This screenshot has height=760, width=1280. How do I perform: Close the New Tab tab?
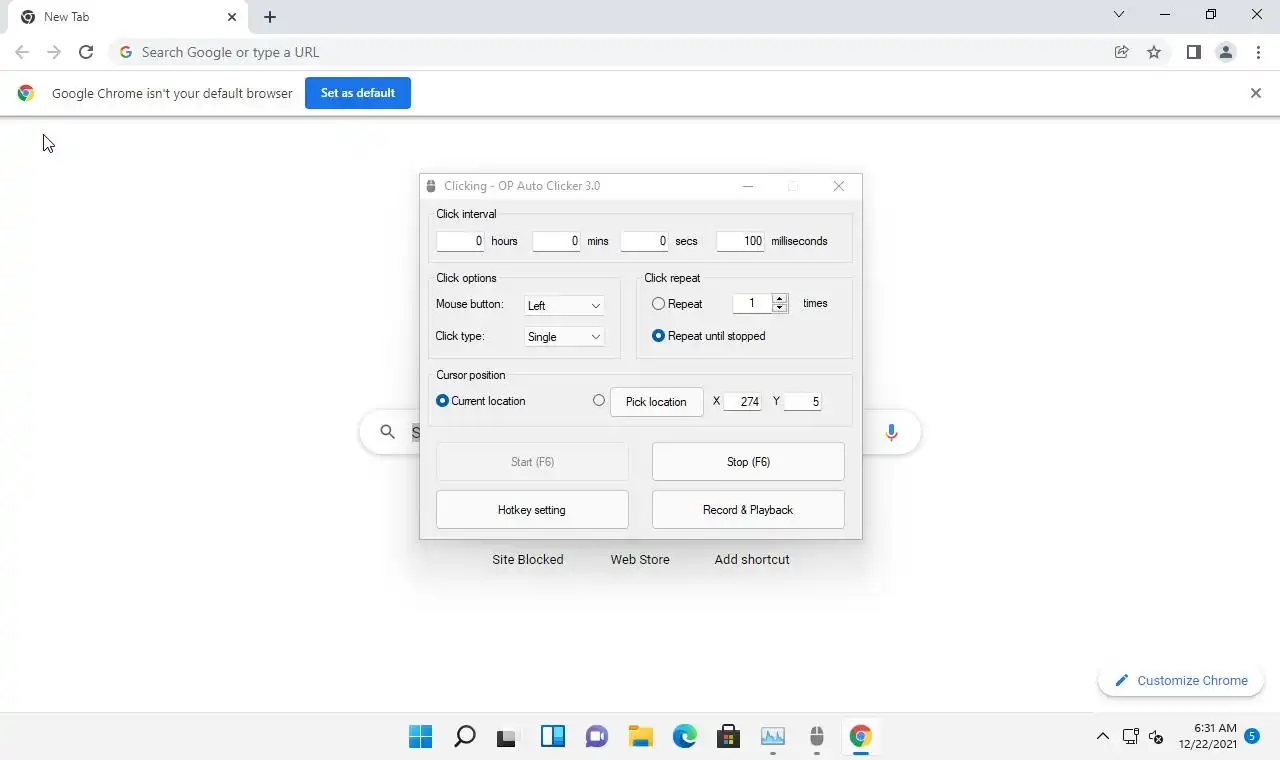(x=232, y=17)
